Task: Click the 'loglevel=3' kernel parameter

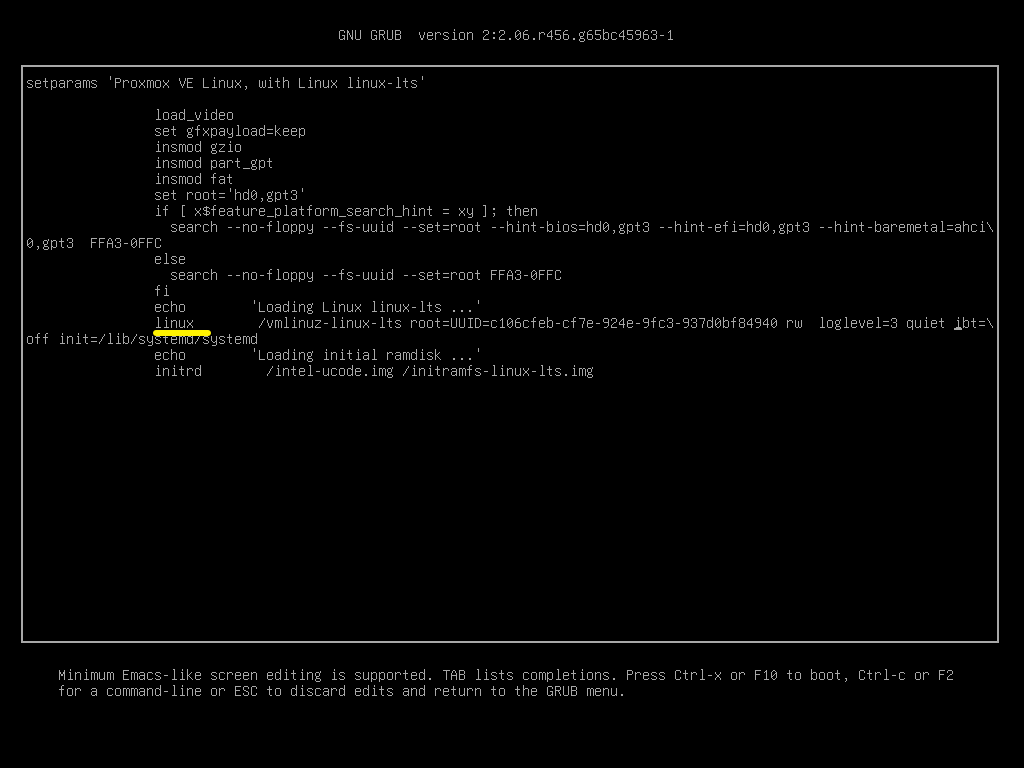Action: click(x=858, y=323)
